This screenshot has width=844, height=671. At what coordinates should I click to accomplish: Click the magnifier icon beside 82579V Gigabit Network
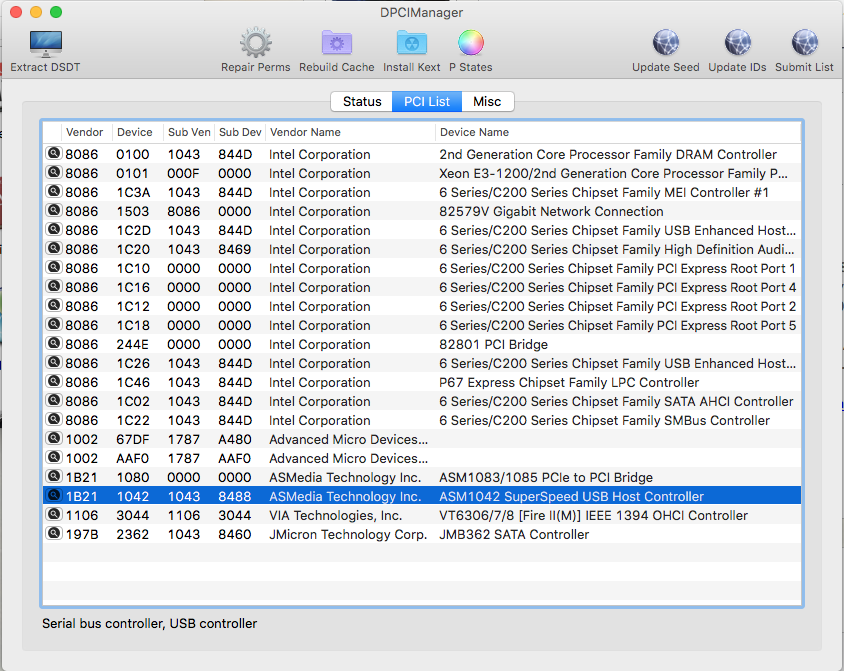pyautogui.click(x=53, y=211)
